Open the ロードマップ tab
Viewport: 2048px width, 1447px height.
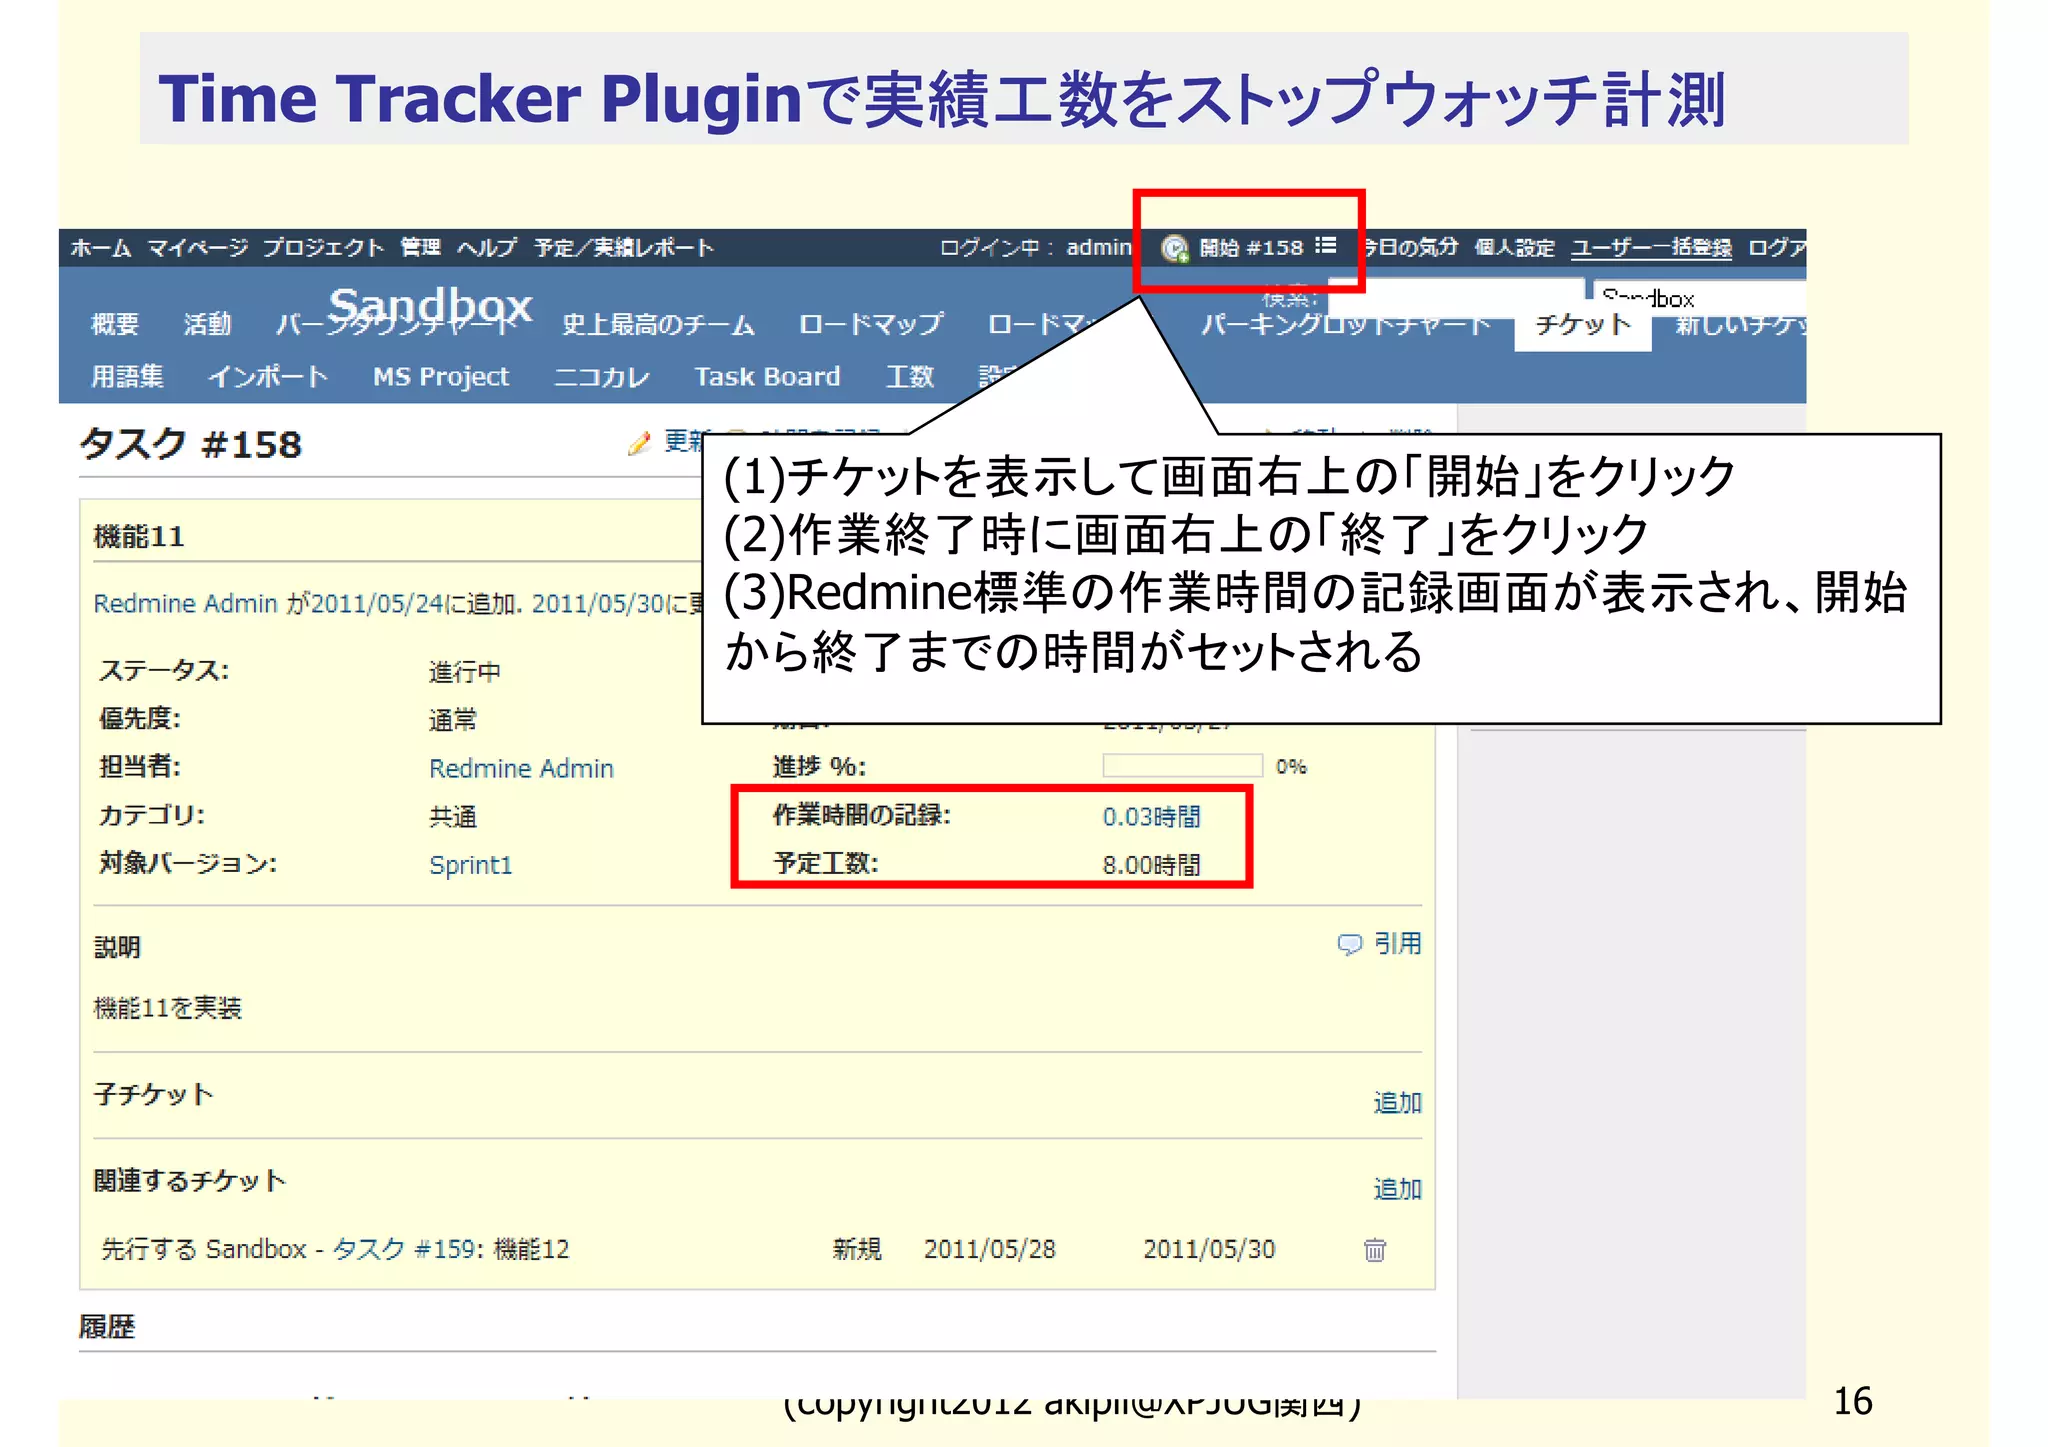tap(870, 324)
